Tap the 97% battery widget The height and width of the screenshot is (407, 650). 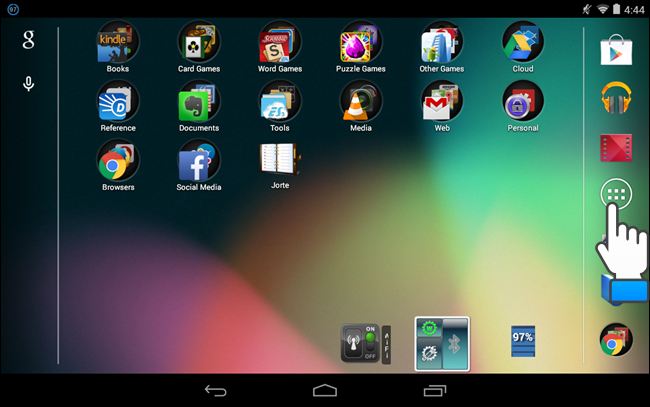pyautogui.click(x=523, y=341)
